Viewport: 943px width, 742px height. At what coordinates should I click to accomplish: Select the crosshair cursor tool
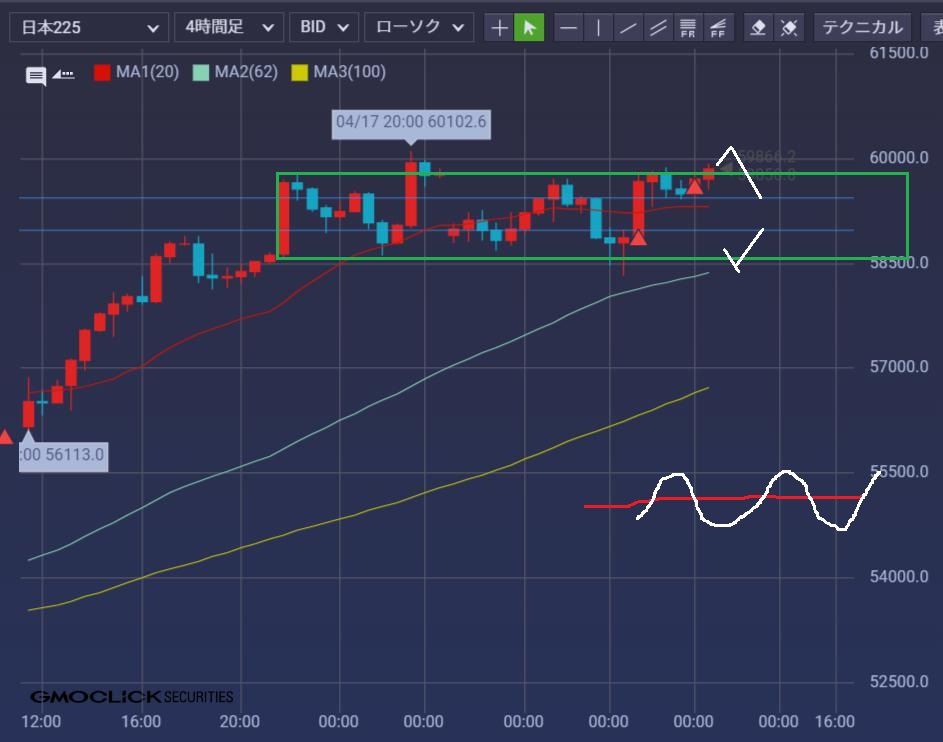click(499, 27)
